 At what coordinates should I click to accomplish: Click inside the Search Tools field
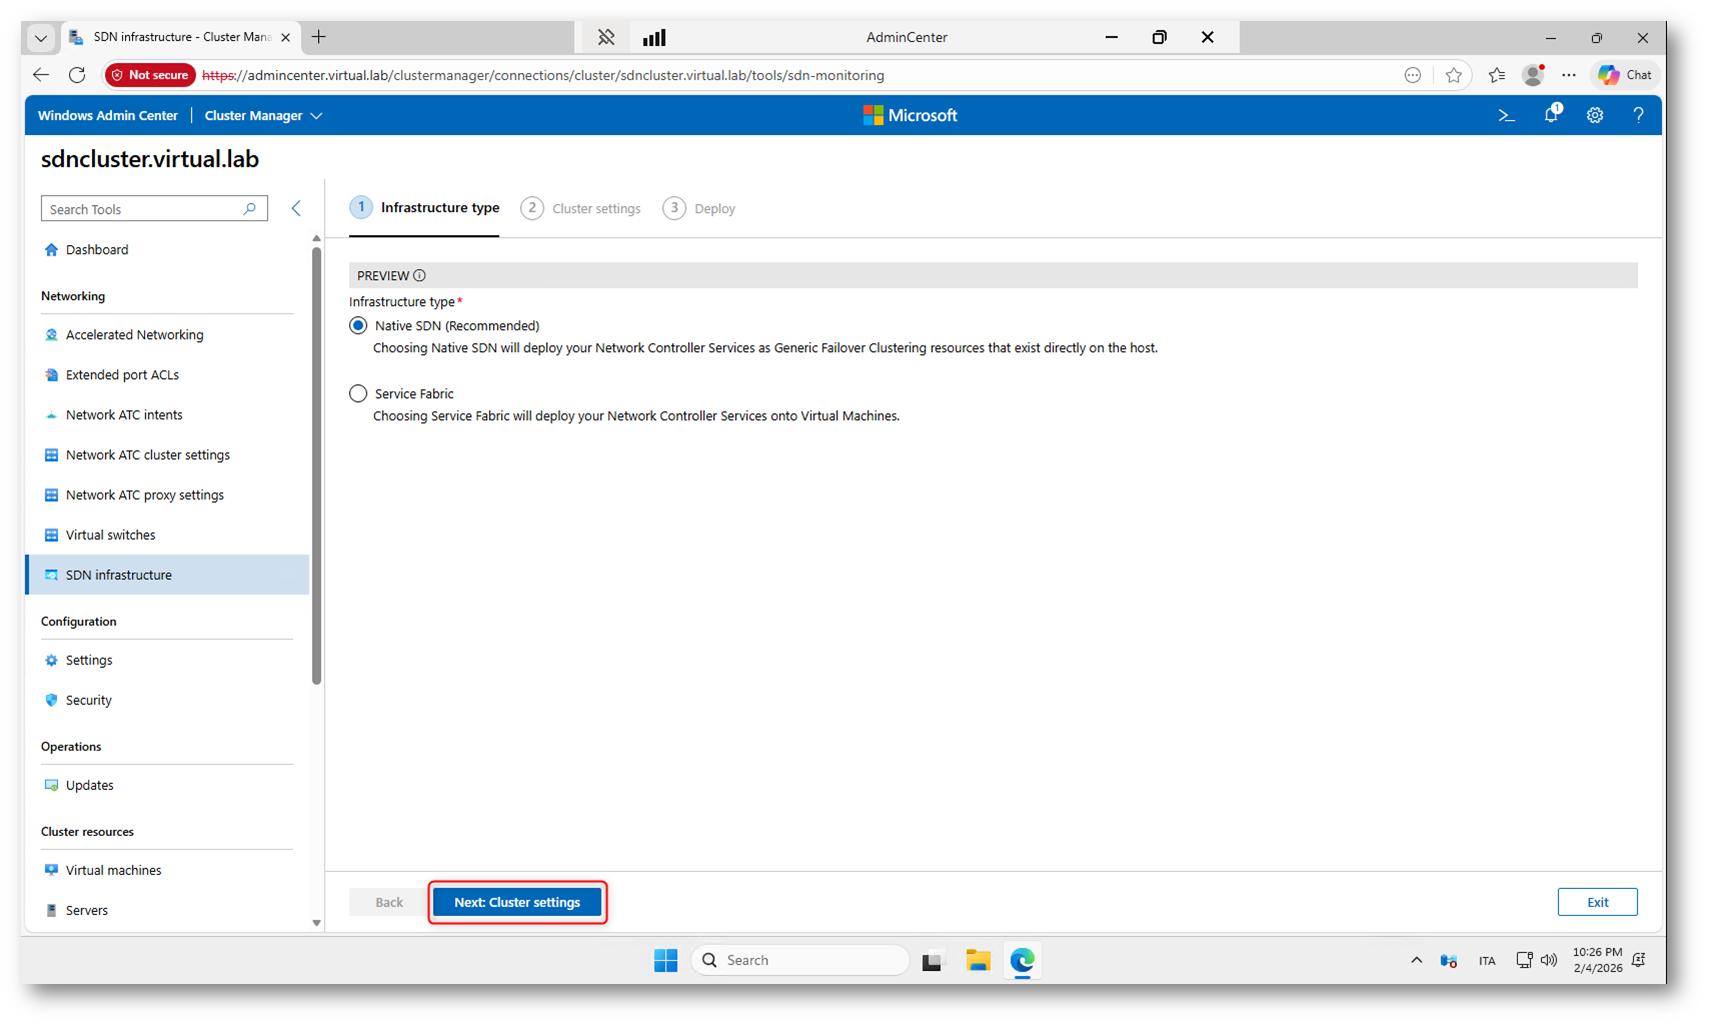(x=140, y=209)
